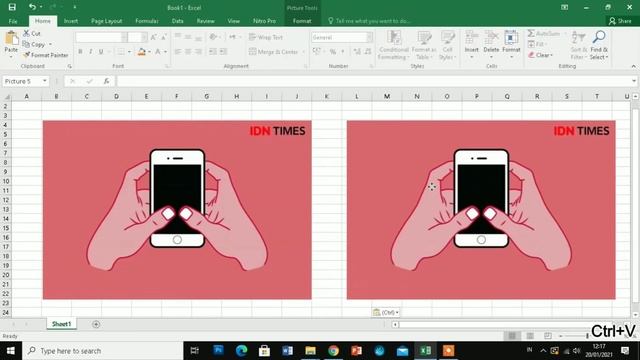This screenshot has width=640, height=360.
Task: Click the Windows Start button
Action: pos(11,351)
